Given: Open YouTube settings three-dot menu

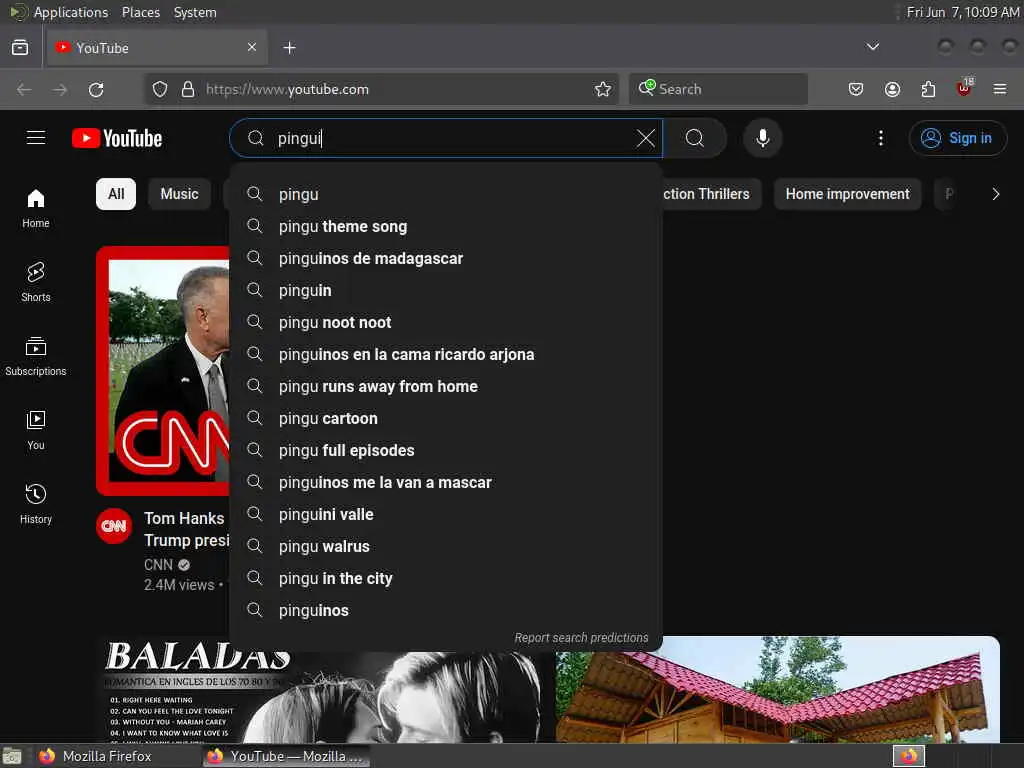Looking at the screenshot, I should [x=880, y=138].
